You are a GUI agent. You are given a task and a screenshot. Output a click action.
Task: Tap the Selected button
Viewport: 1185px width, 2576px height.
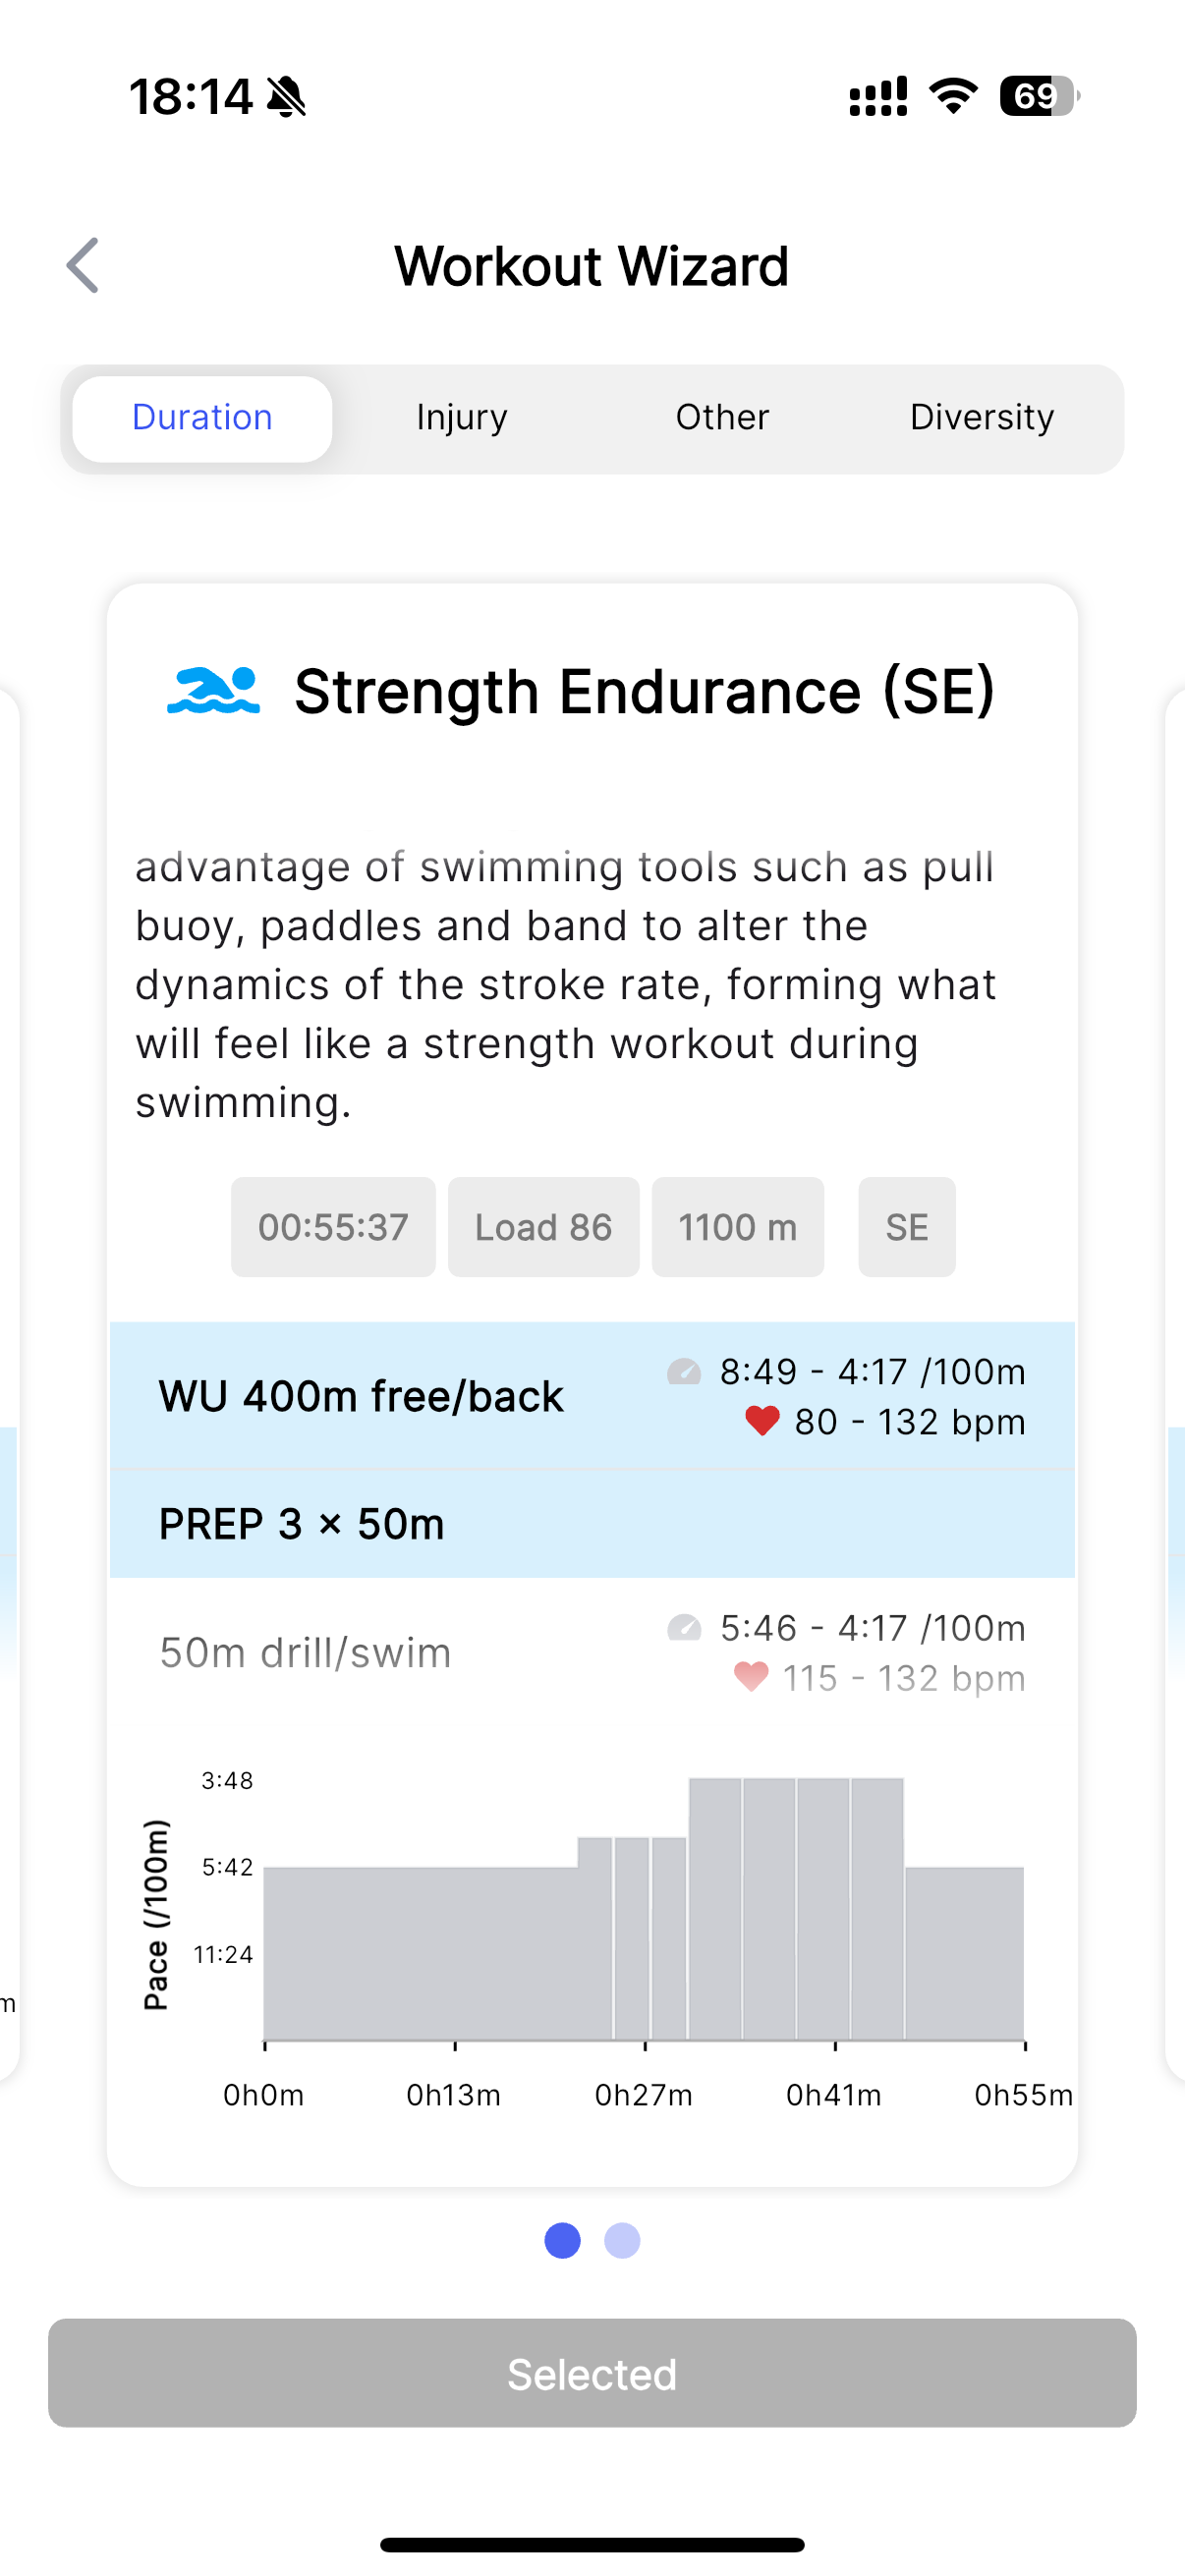pyautogui.click(x=592, y=2373)
